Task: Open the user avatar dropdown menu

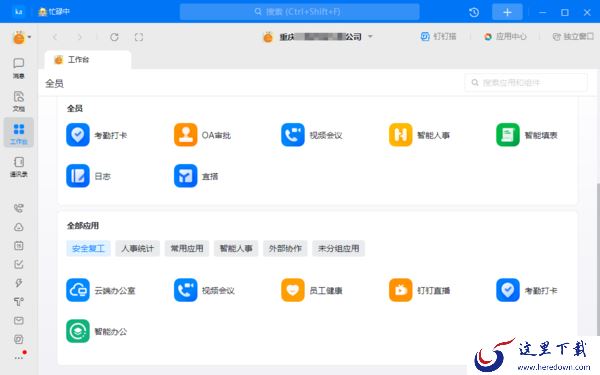Action: (21, 38)
